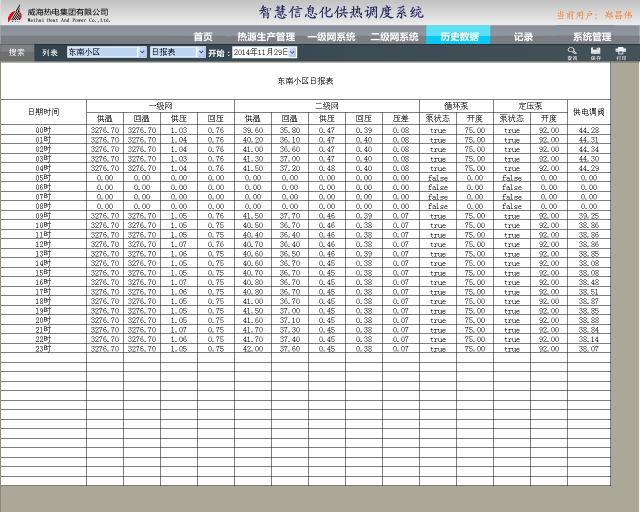
Task: Click the 循环泵 group header
Action: pos(456,106)
